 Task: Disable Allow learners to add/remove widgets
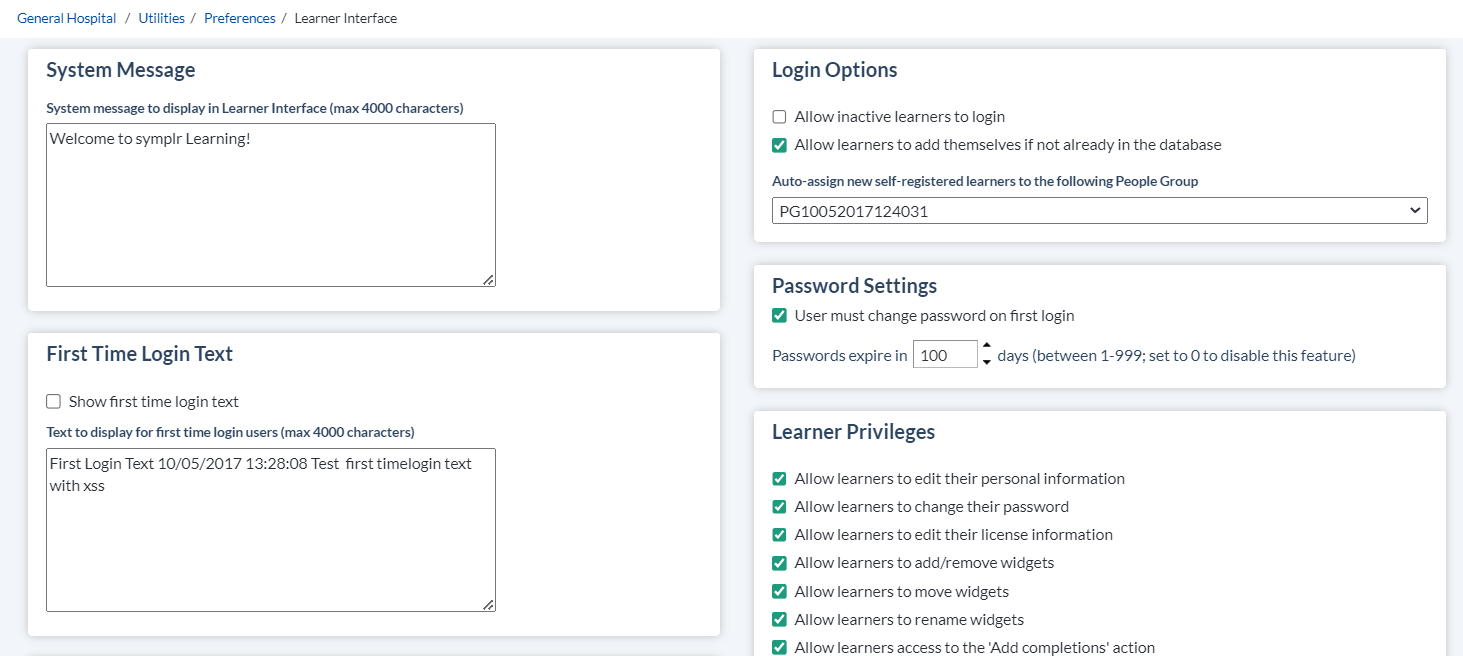780,563
